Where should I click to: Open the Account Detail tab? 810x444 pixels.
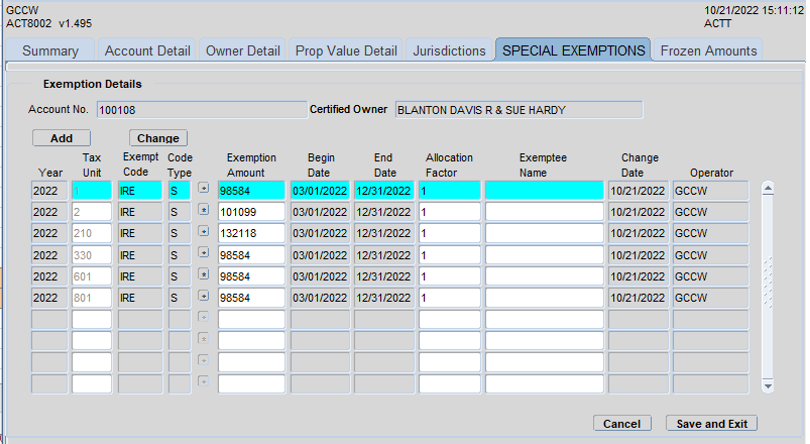tap(147, 50)
